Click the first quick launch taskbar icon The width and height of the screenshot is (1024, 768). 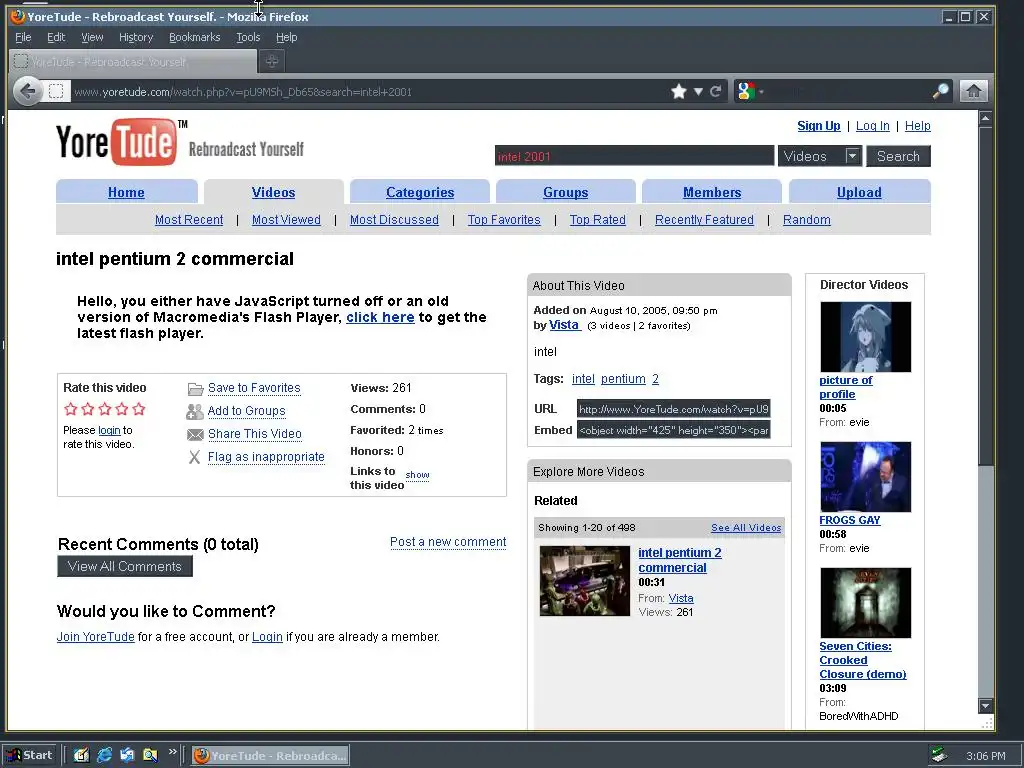coord(81,756)
